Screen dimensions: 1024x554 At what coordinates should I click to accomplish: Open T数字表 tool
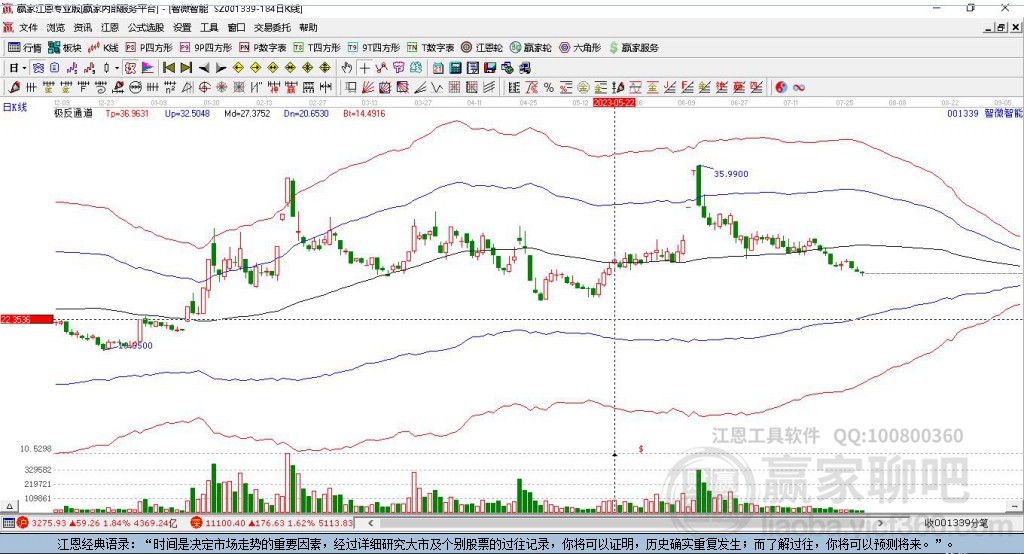(x=430, y=48)
